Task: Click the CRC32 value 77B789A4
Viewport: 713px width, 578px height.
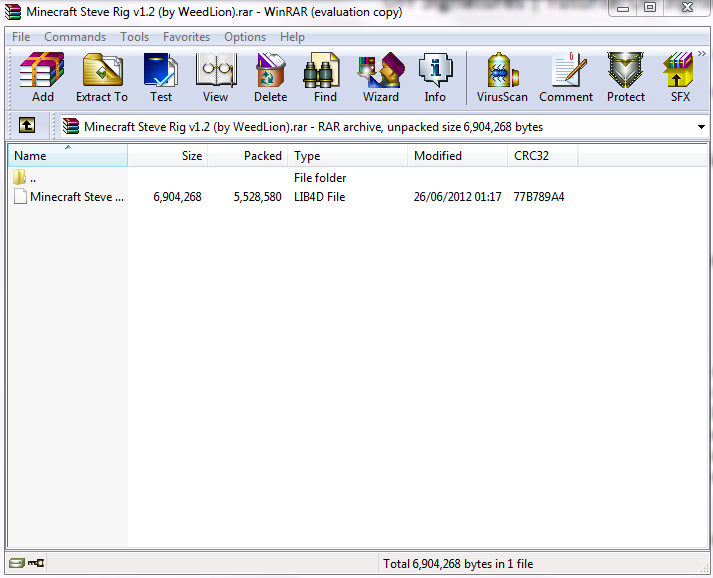Action: [x=539, y=197]
